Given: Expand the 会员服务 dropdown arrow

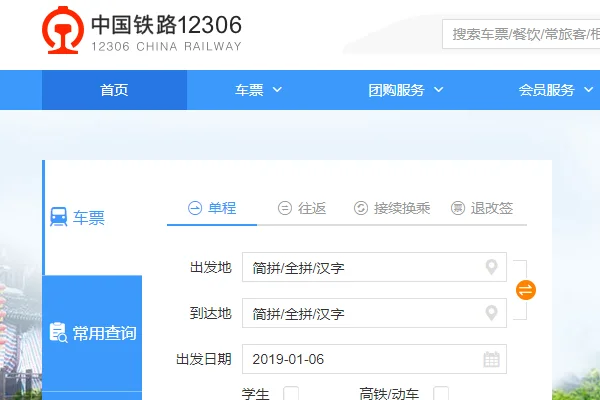Looking at the screenshot, I should [x=589, y=90].
